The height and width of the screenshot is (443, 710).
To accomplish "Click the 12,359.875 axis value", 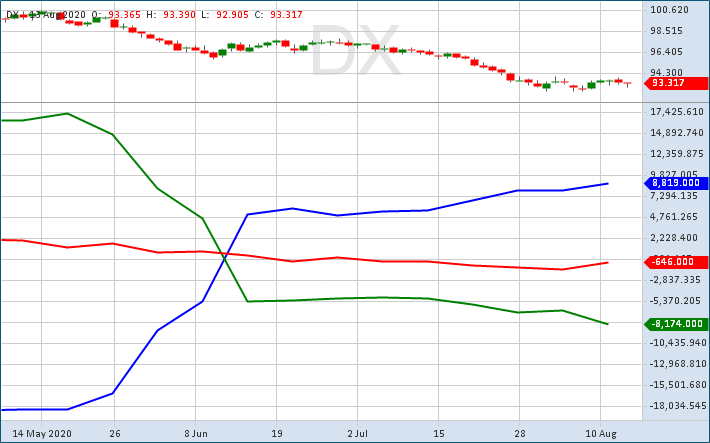I will pos(677,154).
